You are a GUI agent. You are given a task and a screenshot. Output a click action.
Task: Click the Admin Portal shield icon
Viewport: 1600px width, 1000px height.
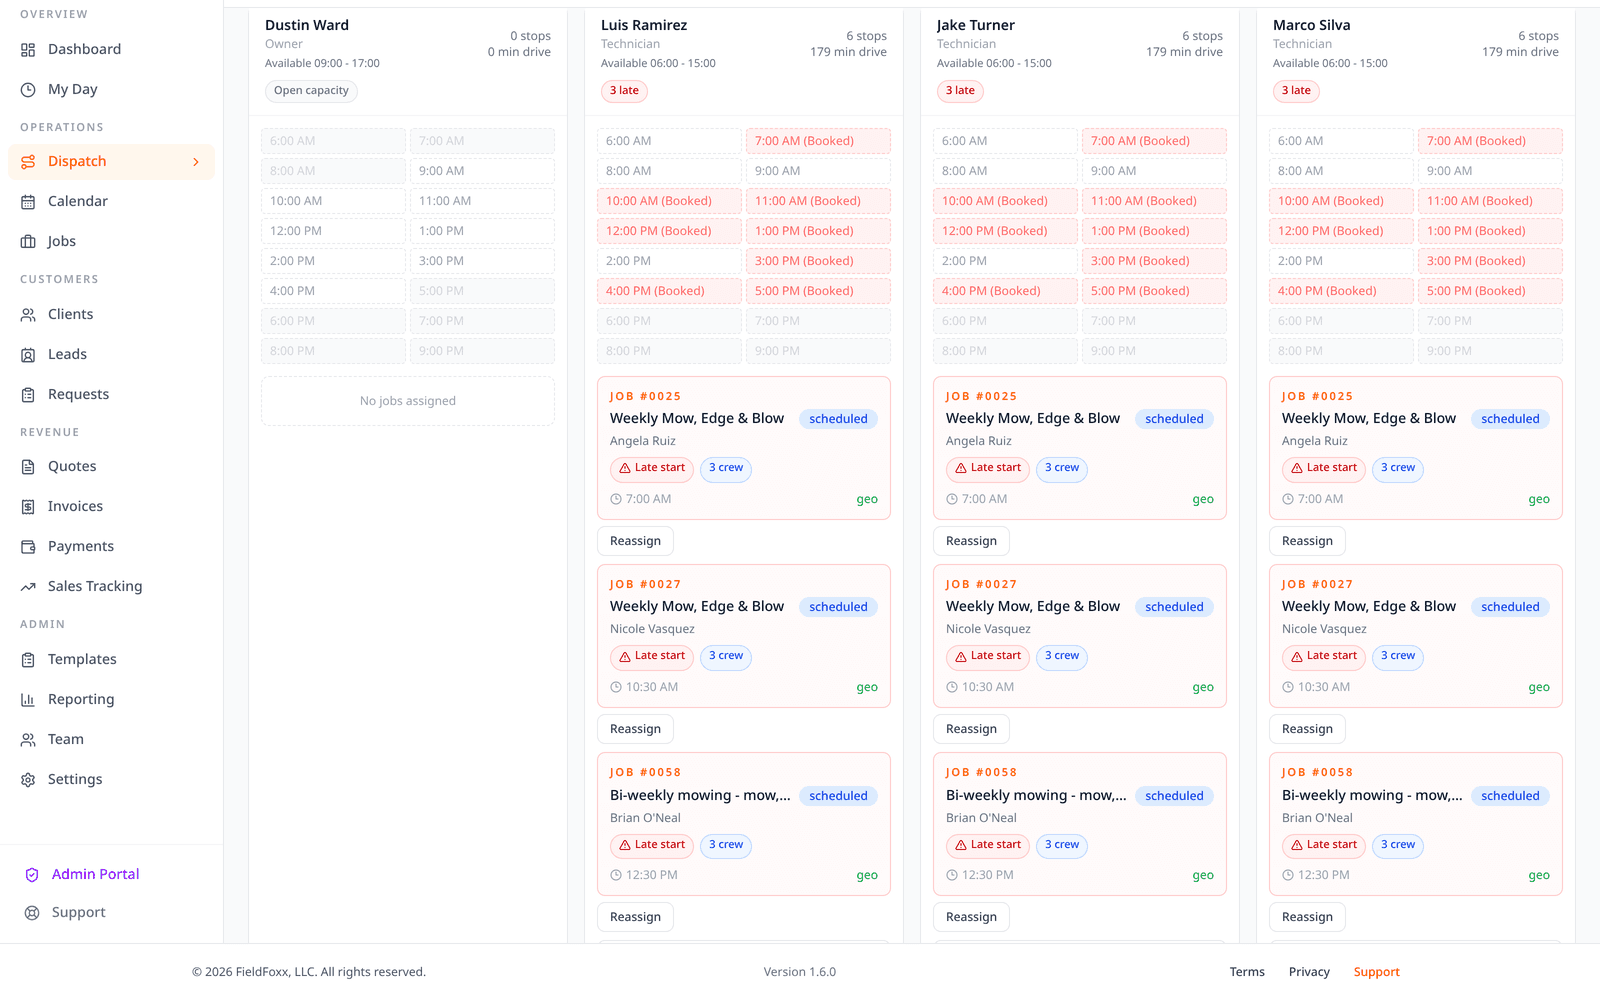tap(32, 875)
